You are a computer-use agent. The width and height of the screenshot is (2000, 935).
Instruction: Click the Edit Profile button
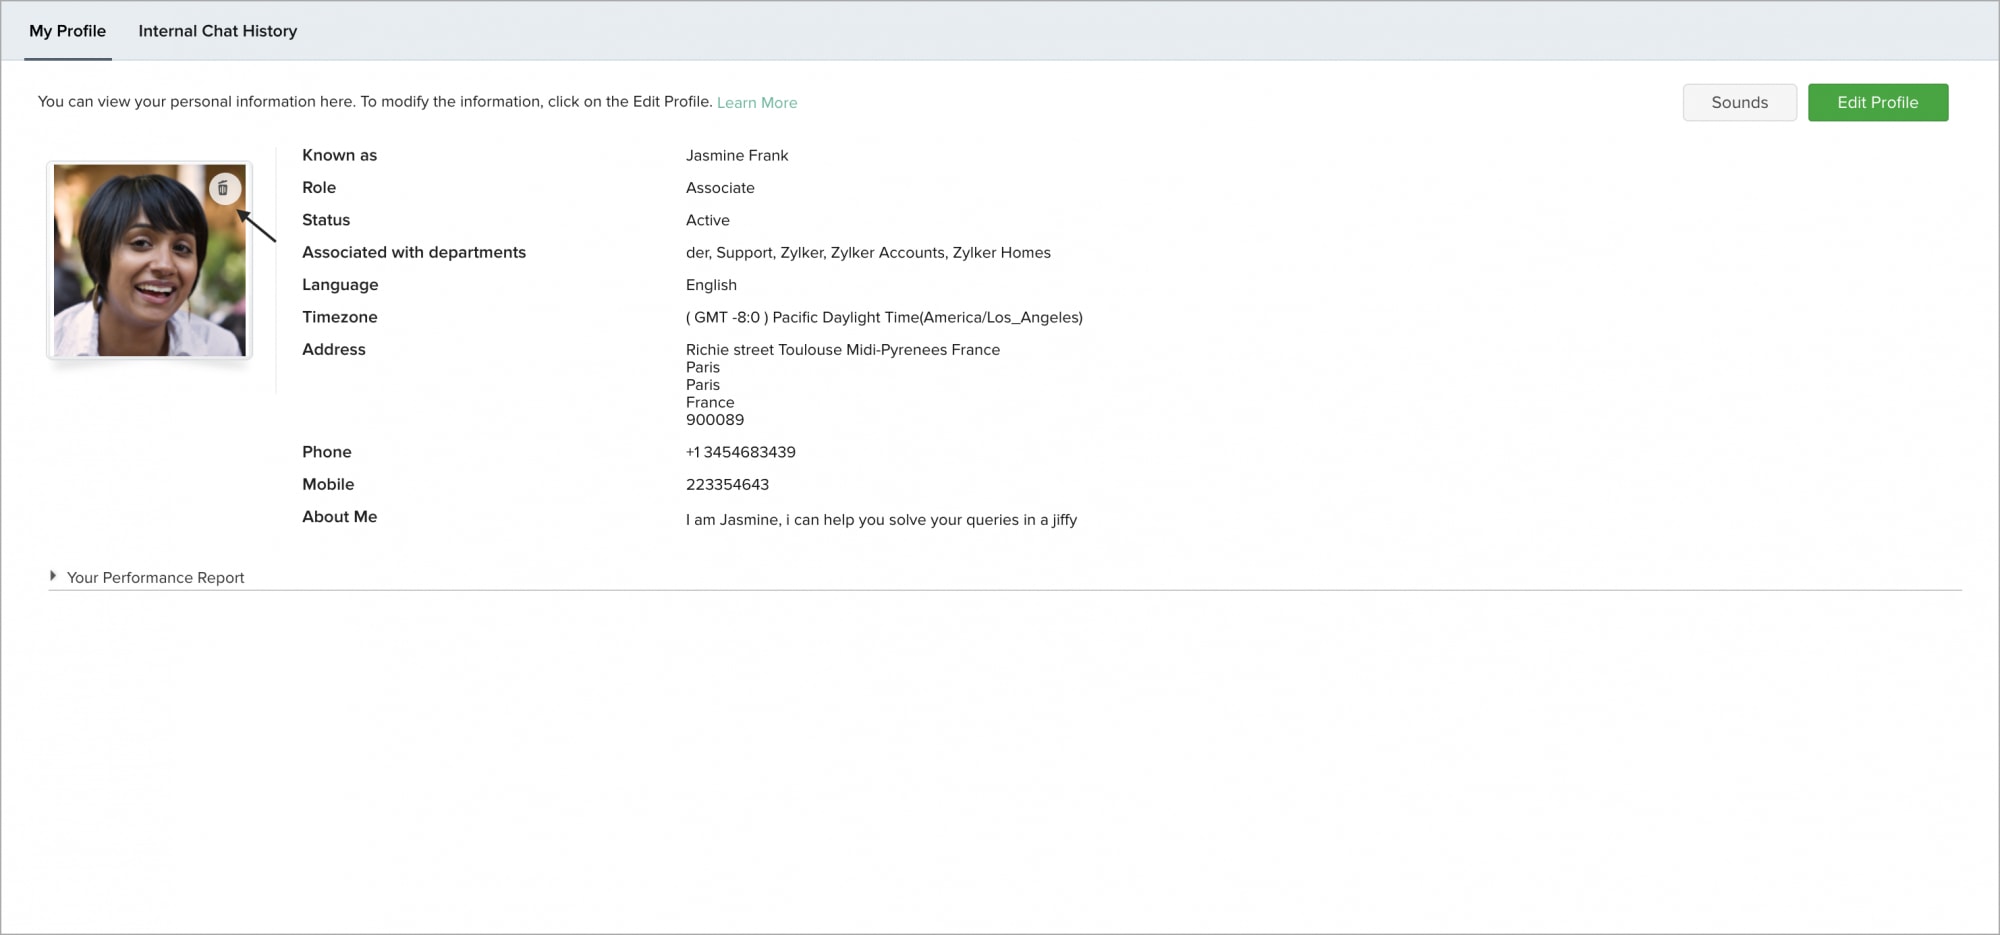[x=1878, y=102]
